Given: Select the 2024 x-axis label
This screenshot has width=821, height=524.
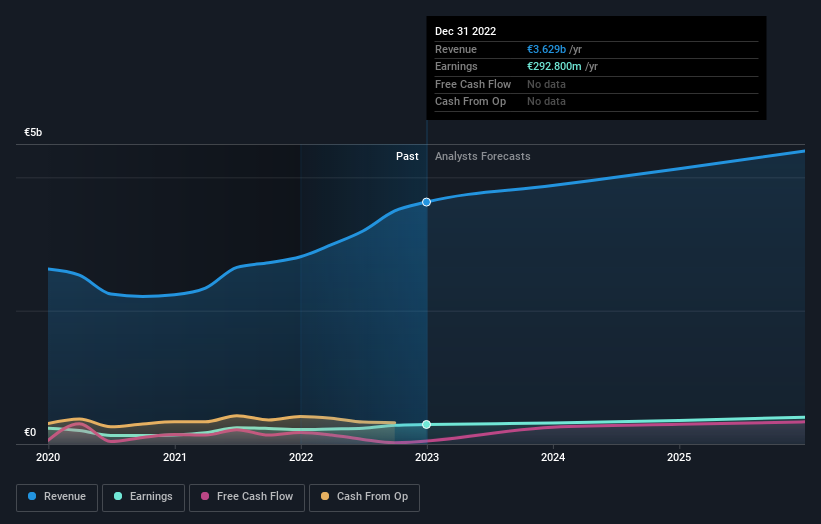Looking at the screenshot, I should pyautogui.click(x=553, y=457).
